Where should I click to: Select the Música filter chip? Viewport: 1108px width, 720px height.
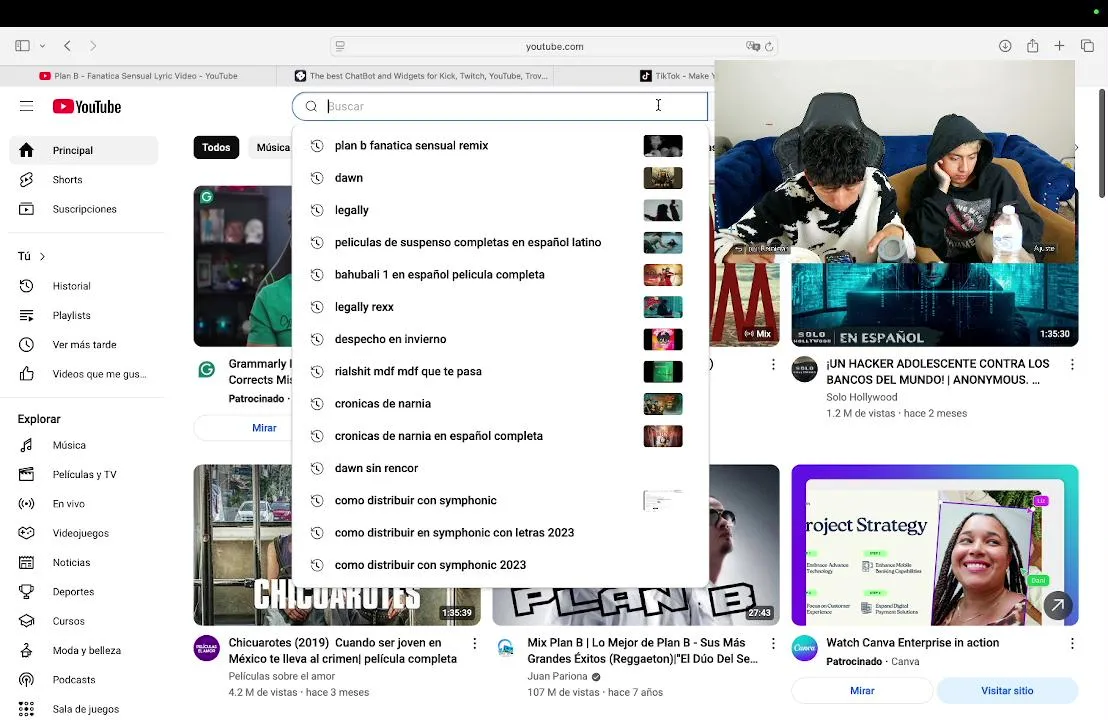pyautogui.click(x=272, y=148)
